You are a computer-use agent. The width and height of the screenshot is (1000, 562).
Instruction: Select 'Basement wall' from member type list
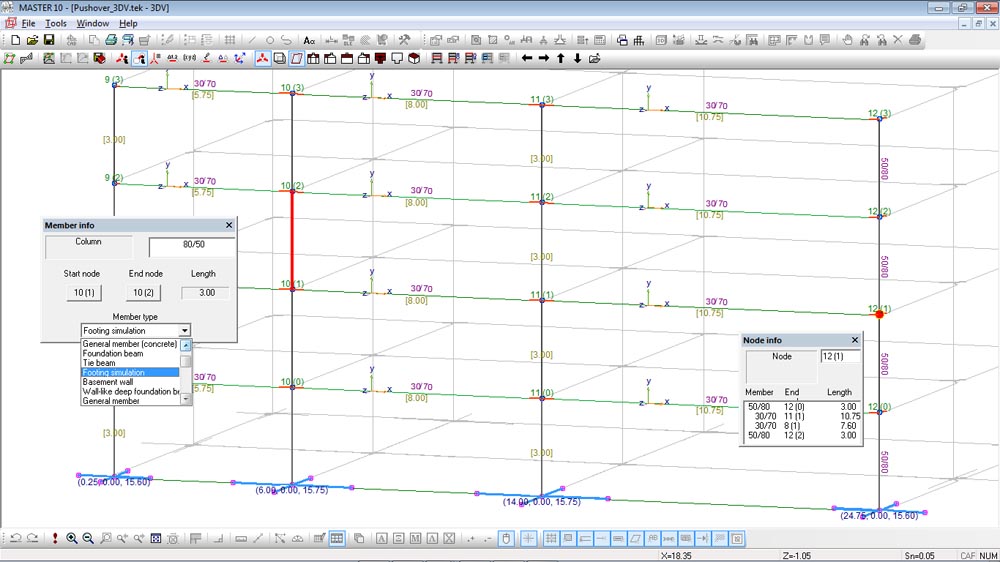pos(130,382)
